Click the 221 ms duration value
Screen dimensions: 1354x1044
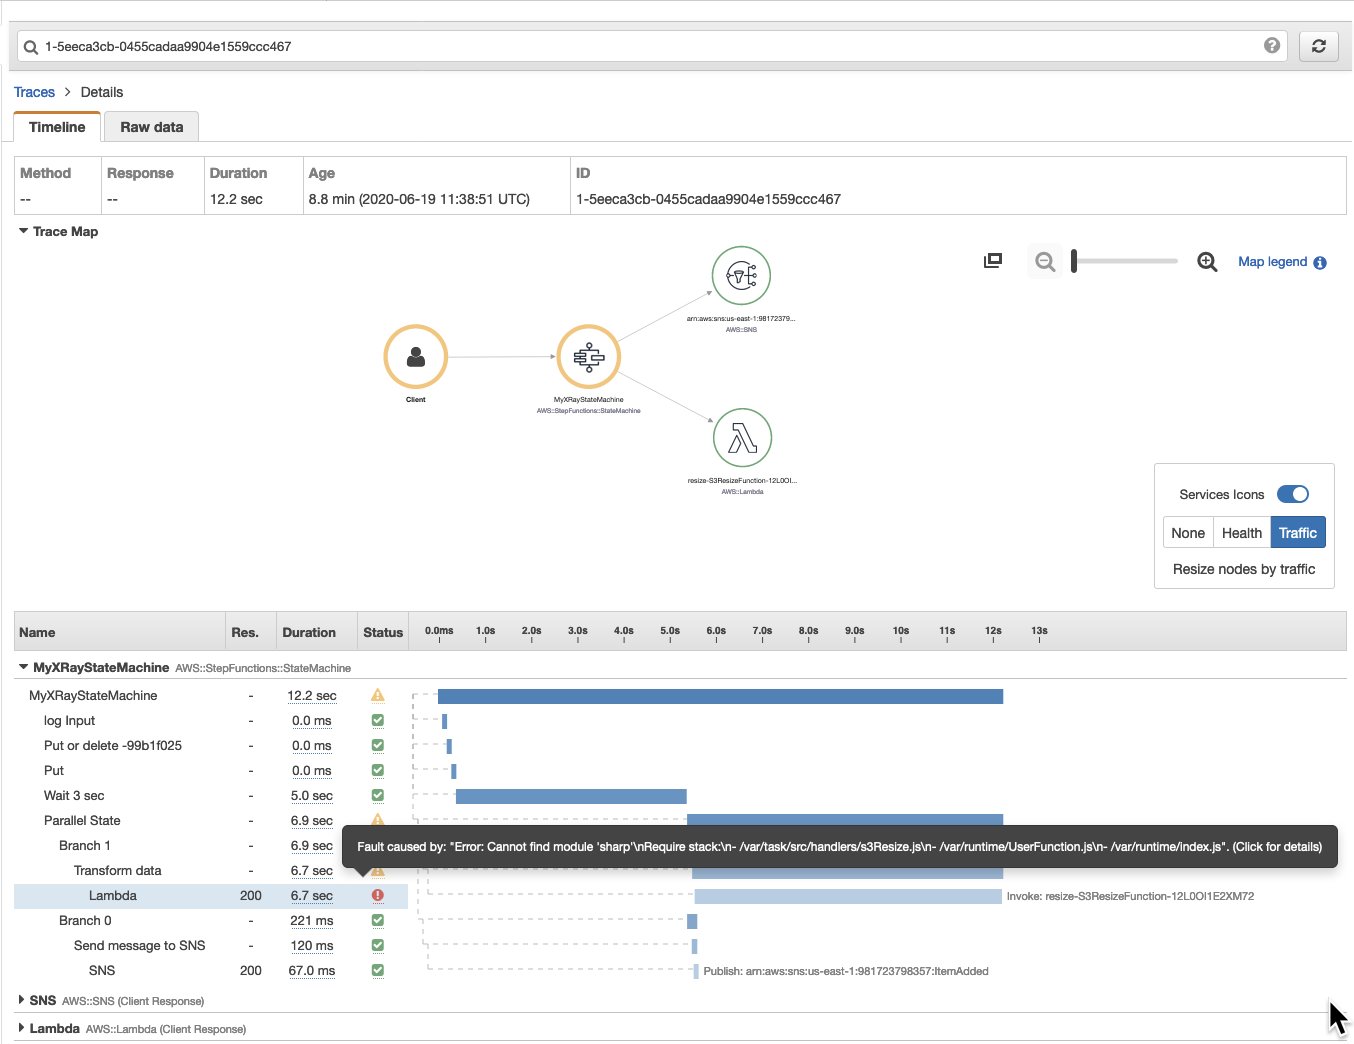[312, 920]
